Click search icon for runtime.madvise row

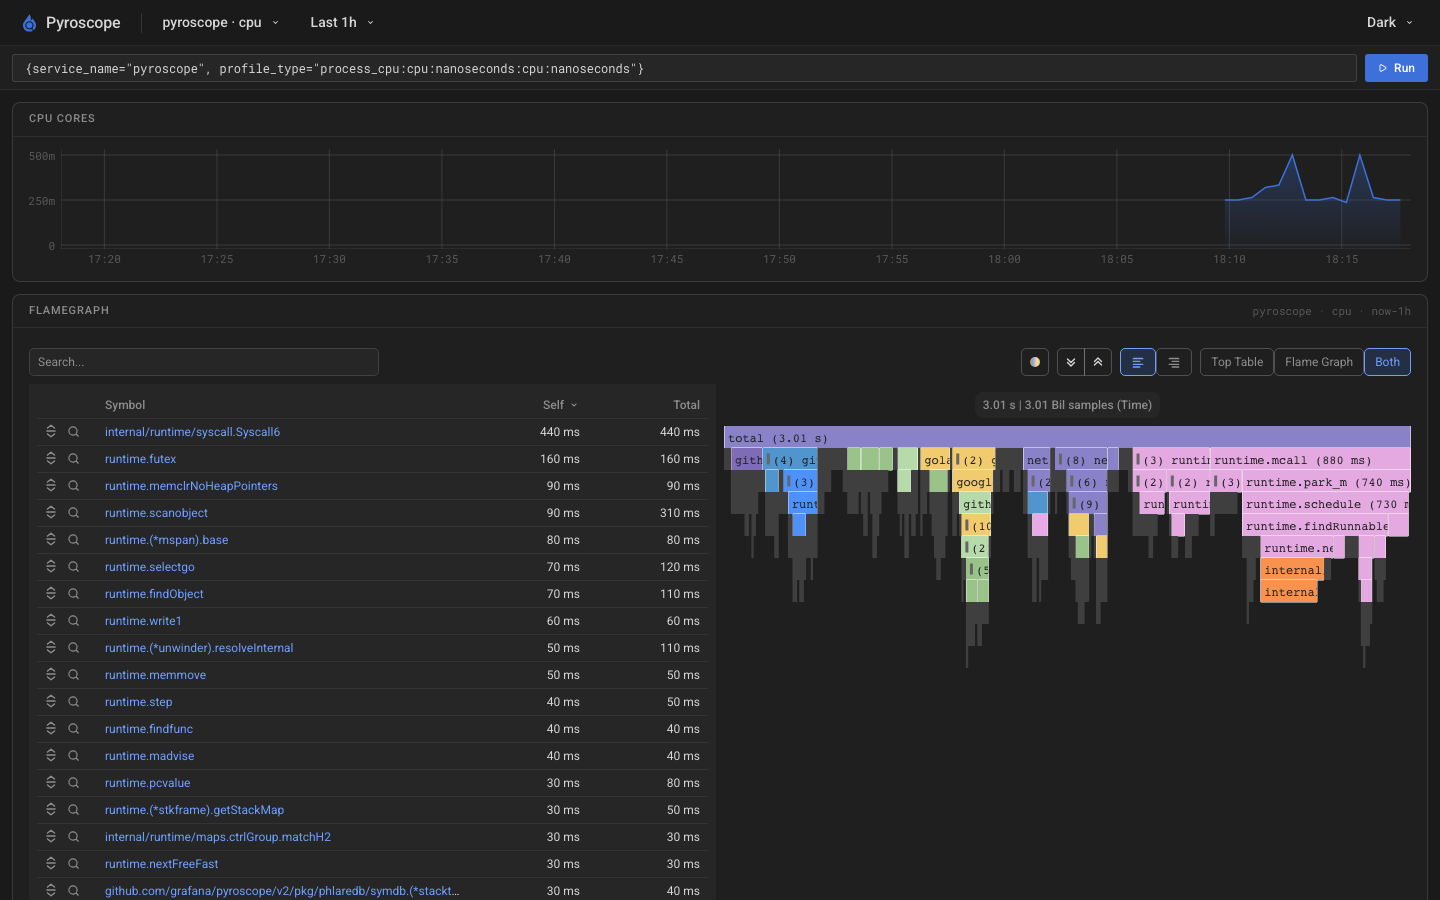[74, 756]
